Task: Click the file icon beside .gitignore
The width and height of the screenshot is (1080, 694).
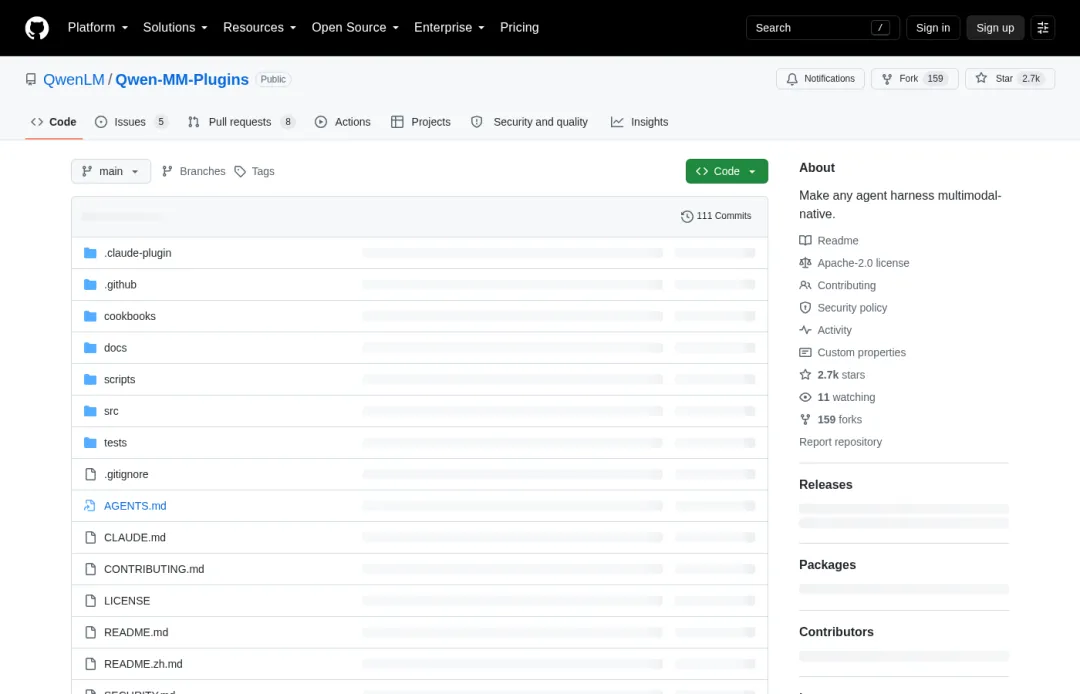Action: coord(90,474)
